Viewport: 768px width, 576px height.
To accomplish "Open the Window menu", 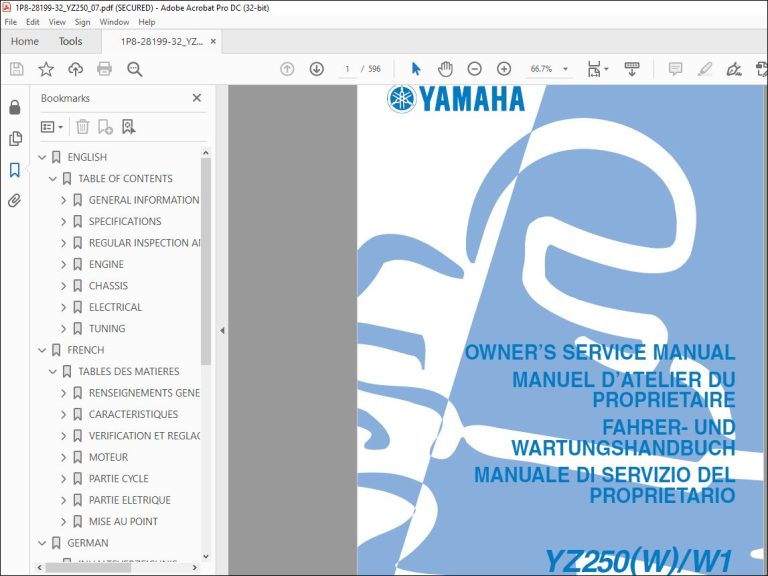I will [114, 22].
